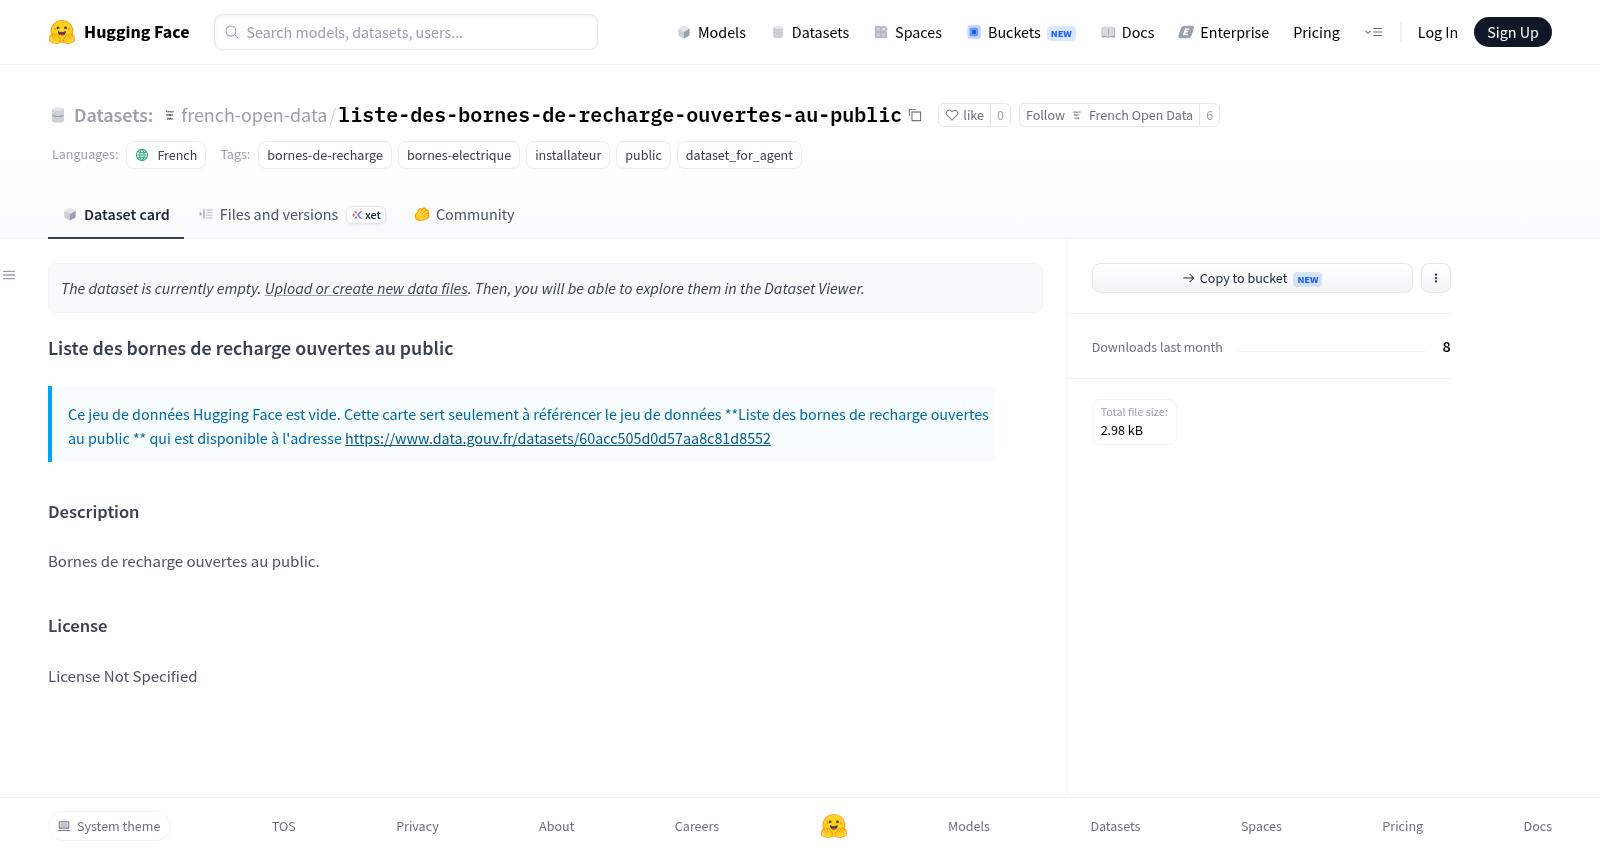This screenshot has height=861, width=1600.
Task: Open Spaces in top navigation
Action: pyautogui.click(x=908, y=32)
